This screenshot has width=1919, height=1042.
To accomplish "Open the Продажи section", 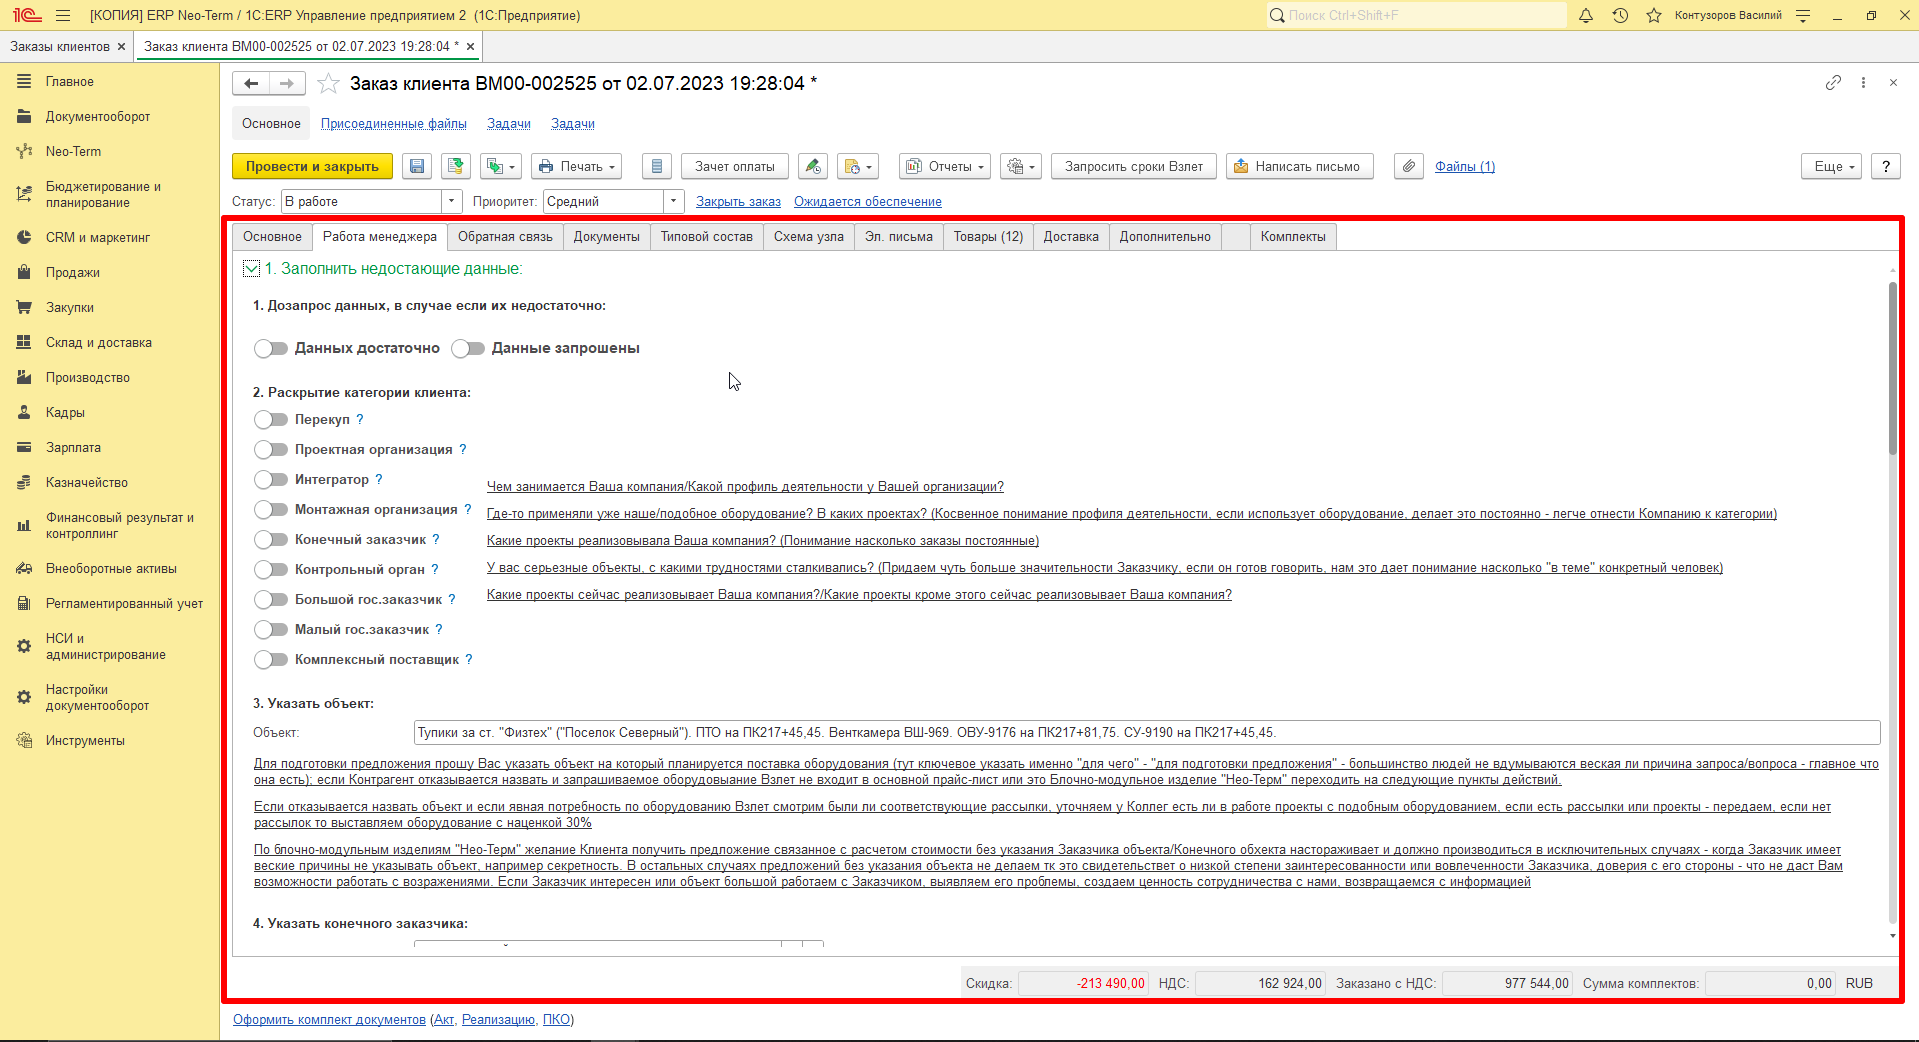I will click(x=72, y=272).
